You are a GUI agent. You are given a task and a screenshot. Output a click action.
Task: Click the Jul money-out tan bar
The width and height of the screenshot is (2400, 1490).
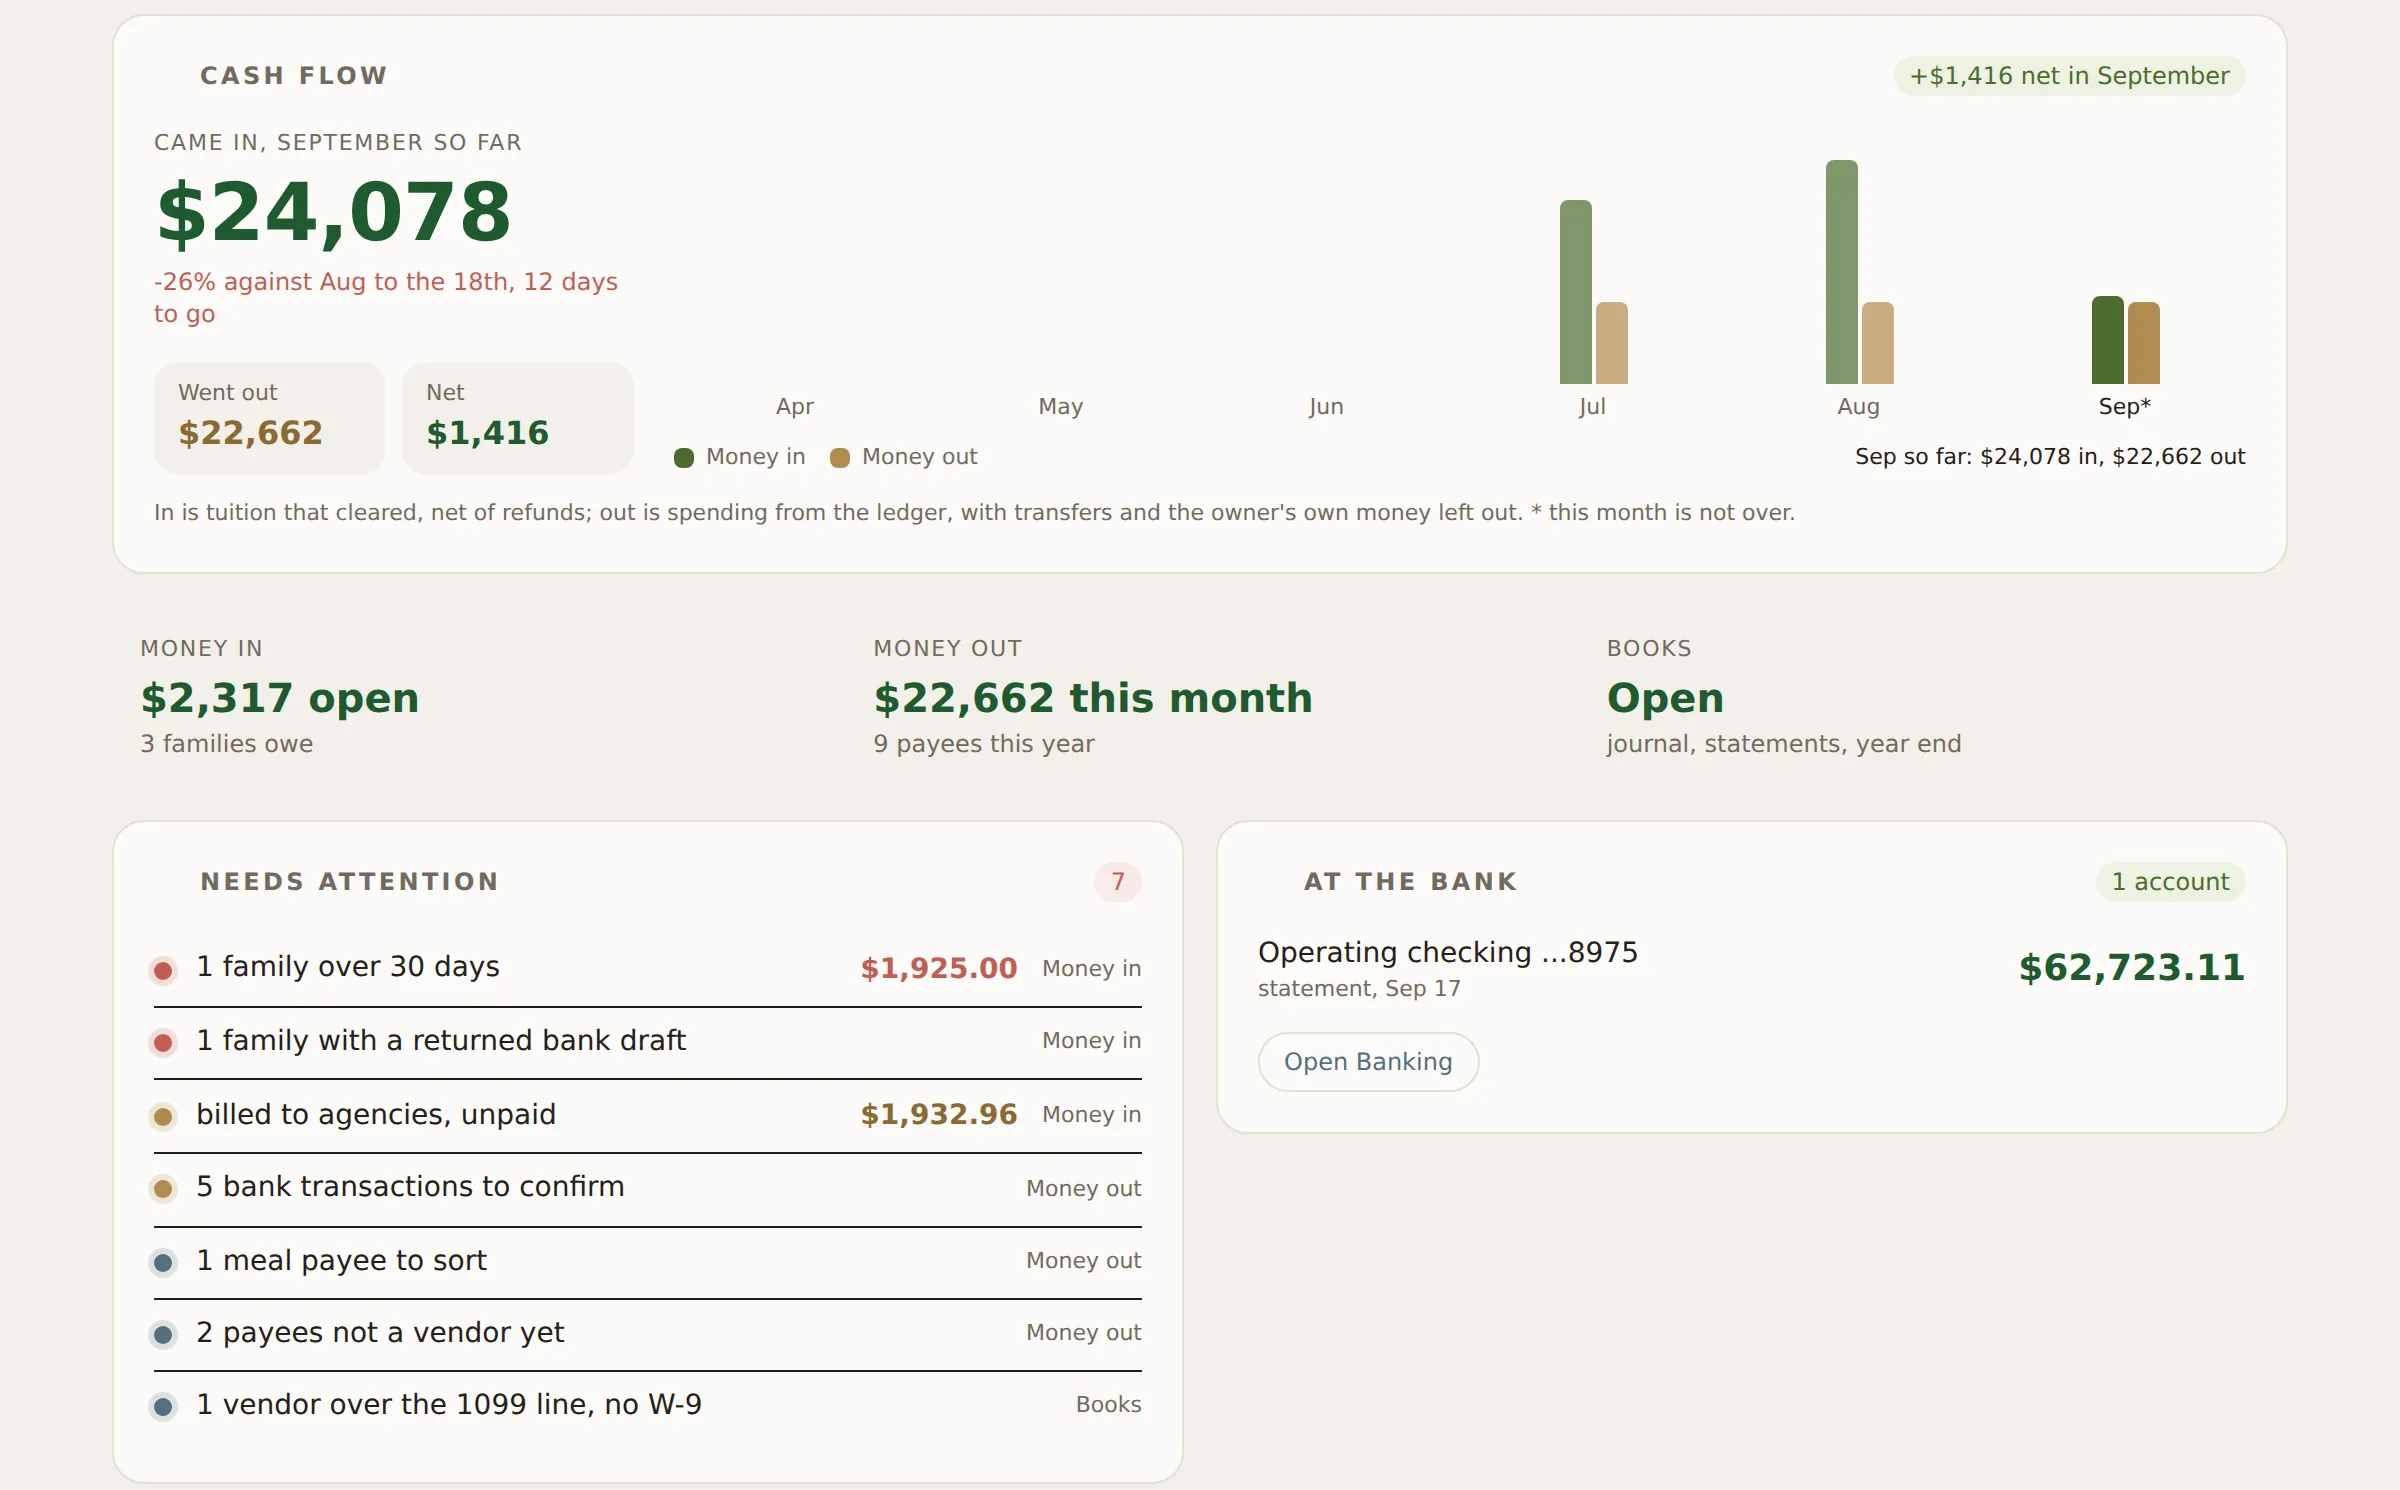point(1612,343)
